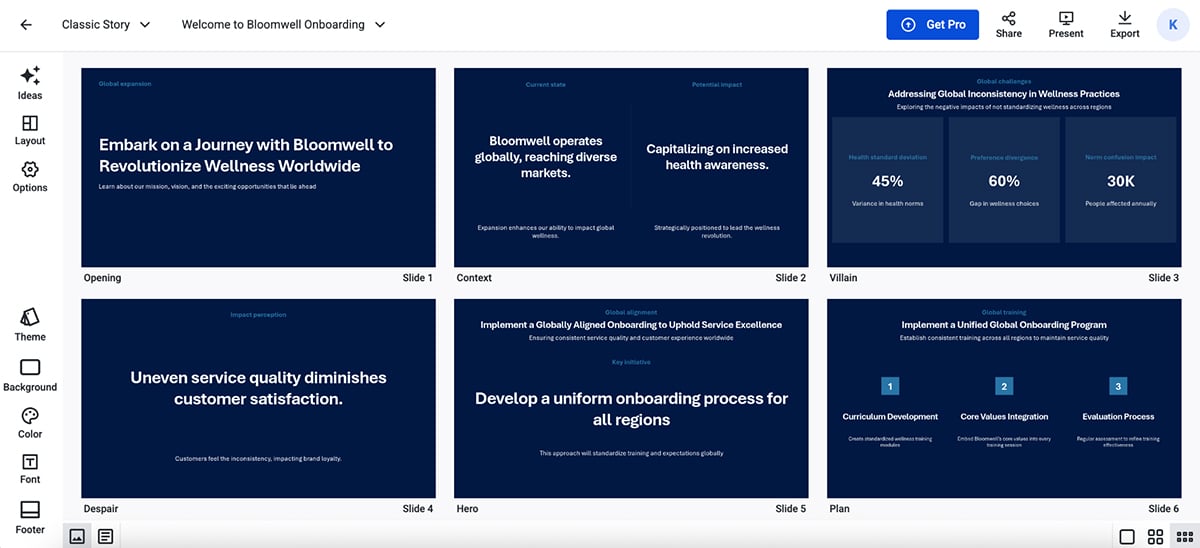Click the slide 1 headline 'Embark on a Journey'
Viewport: 1200px width, 548px height.
pos(246,155)
